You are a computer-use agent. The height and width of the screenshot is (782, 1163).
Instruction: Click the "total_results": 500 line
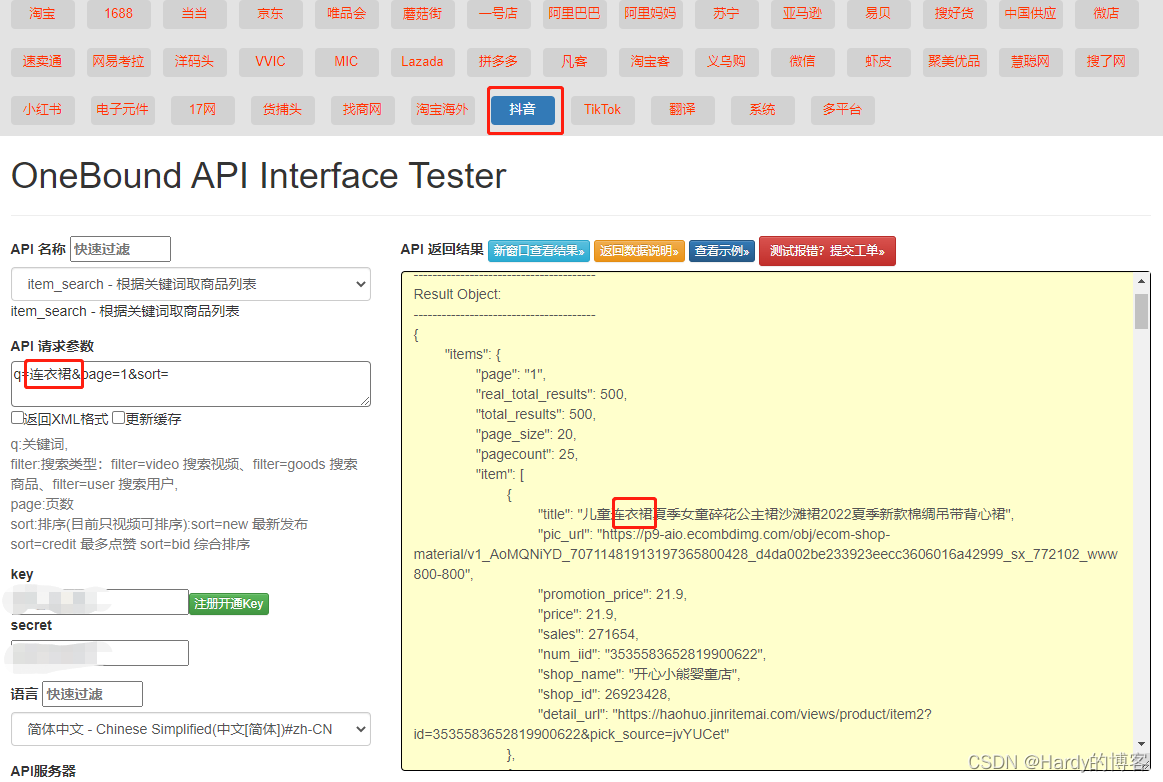(x=536, y=414)
